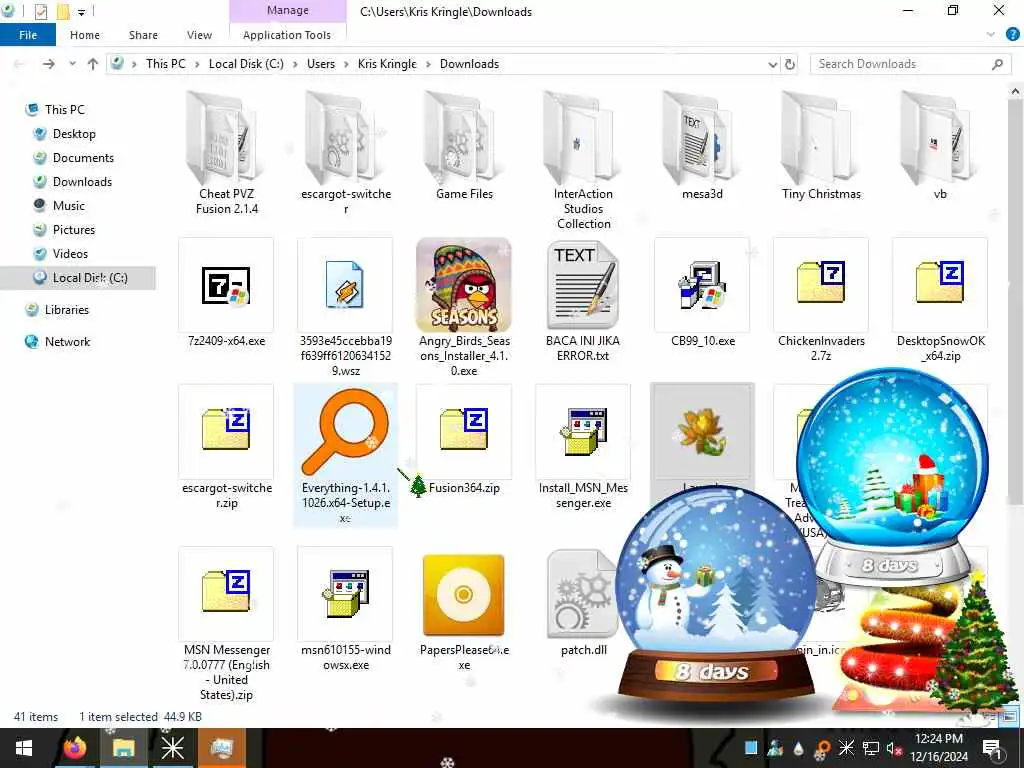This screenshot has width=1024, height=768.
Task: Select the BACA INI JIKA ERROR.txt file
Action: tap(583, 300)
